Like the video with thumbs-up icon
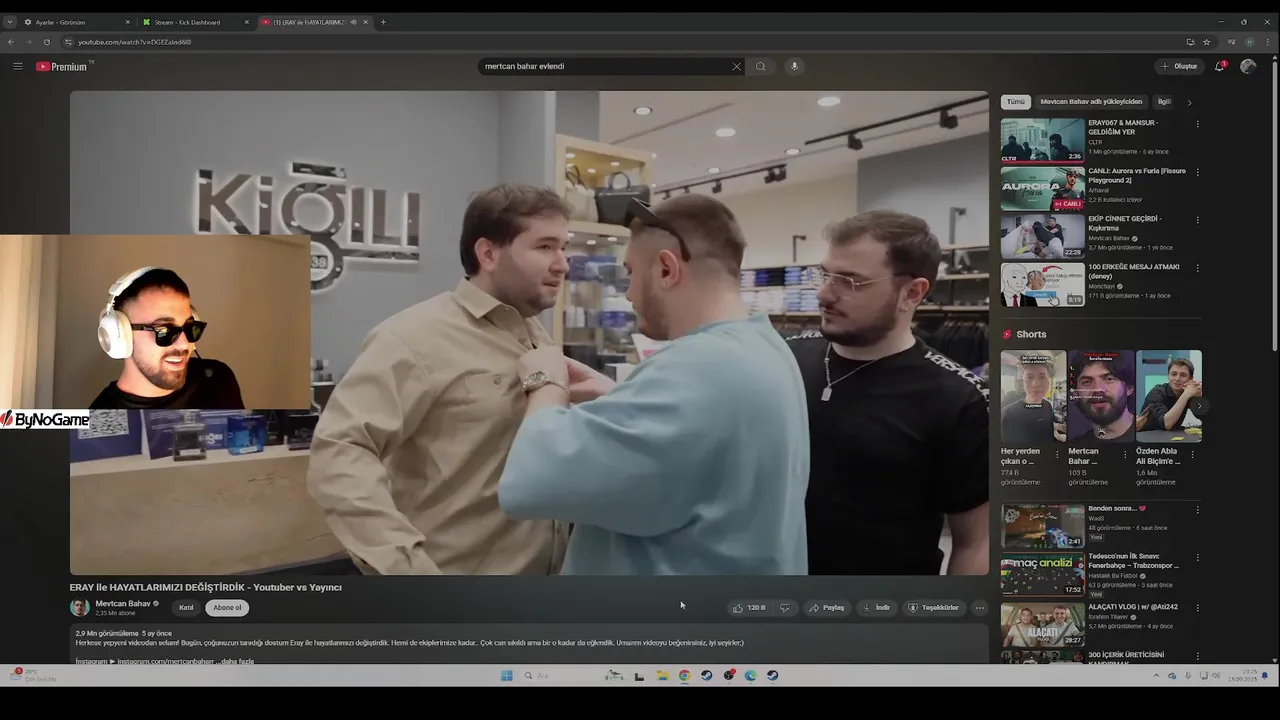The height and width of the screenshot is (720, 1280). (x=749, y=607)
